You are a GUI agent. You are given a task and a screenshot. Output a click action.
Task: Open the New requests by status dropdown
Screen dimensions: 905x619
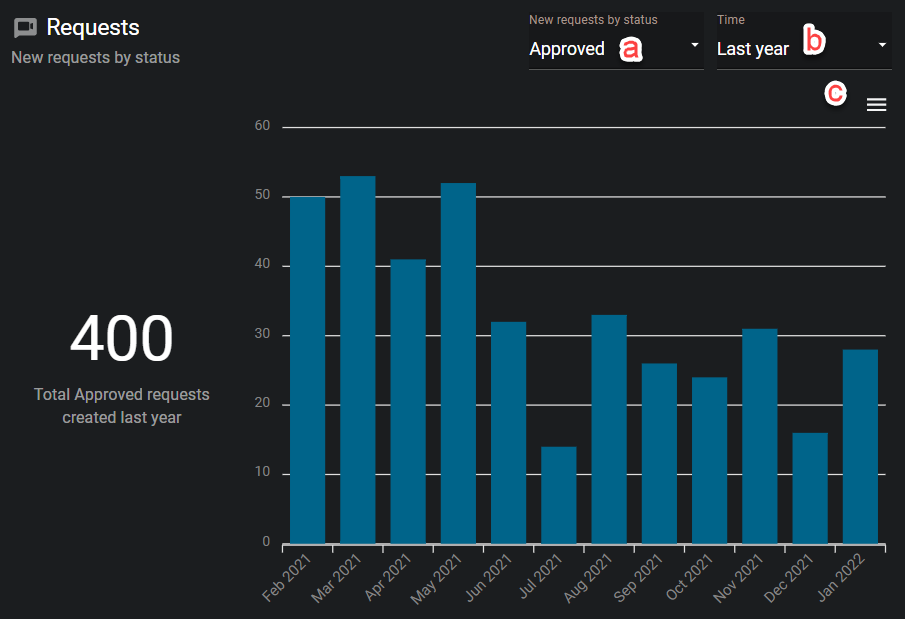point(616,42)
